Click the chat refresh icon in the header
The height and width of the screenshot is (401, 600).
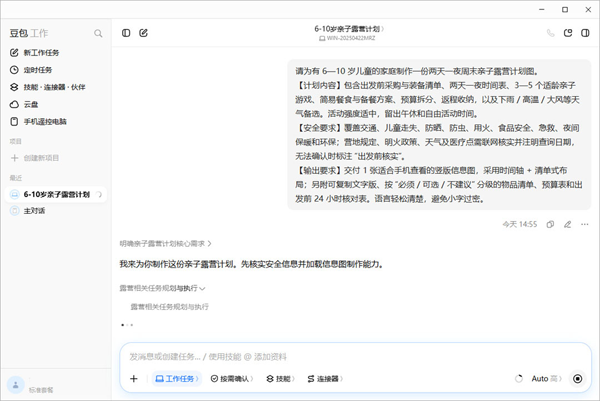(x=568, y=33)
